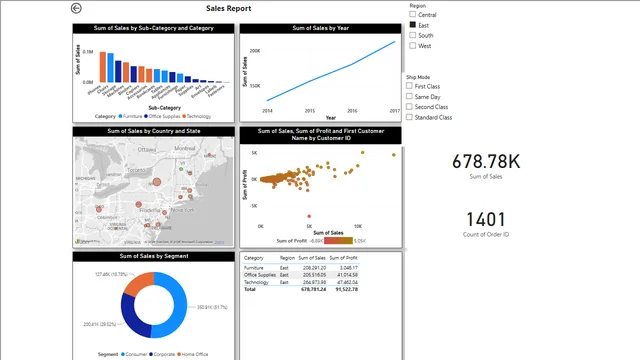Click the Sum of Sales by Segment header
This screenshot has width=640, height=360.
point(153,256)
